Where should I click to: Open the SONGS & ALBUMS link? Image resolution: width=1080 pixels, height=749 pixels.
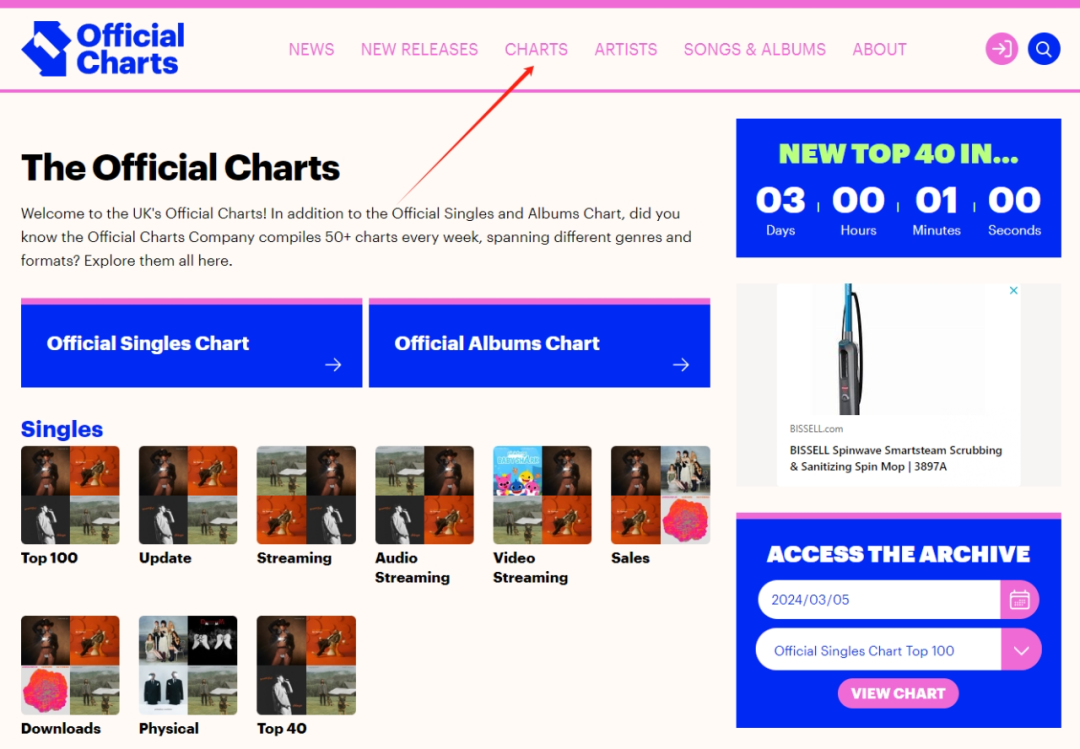(754, 50)
